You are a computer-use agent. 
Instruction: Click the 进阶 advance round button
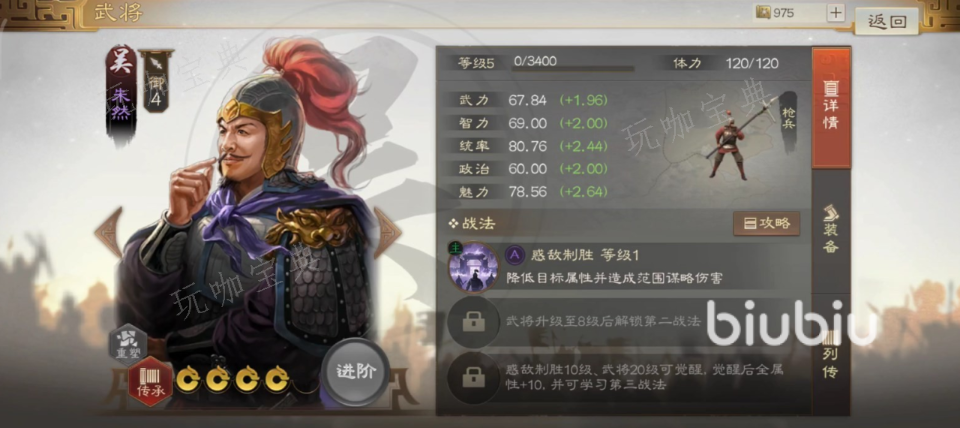[x=355, y=373]
